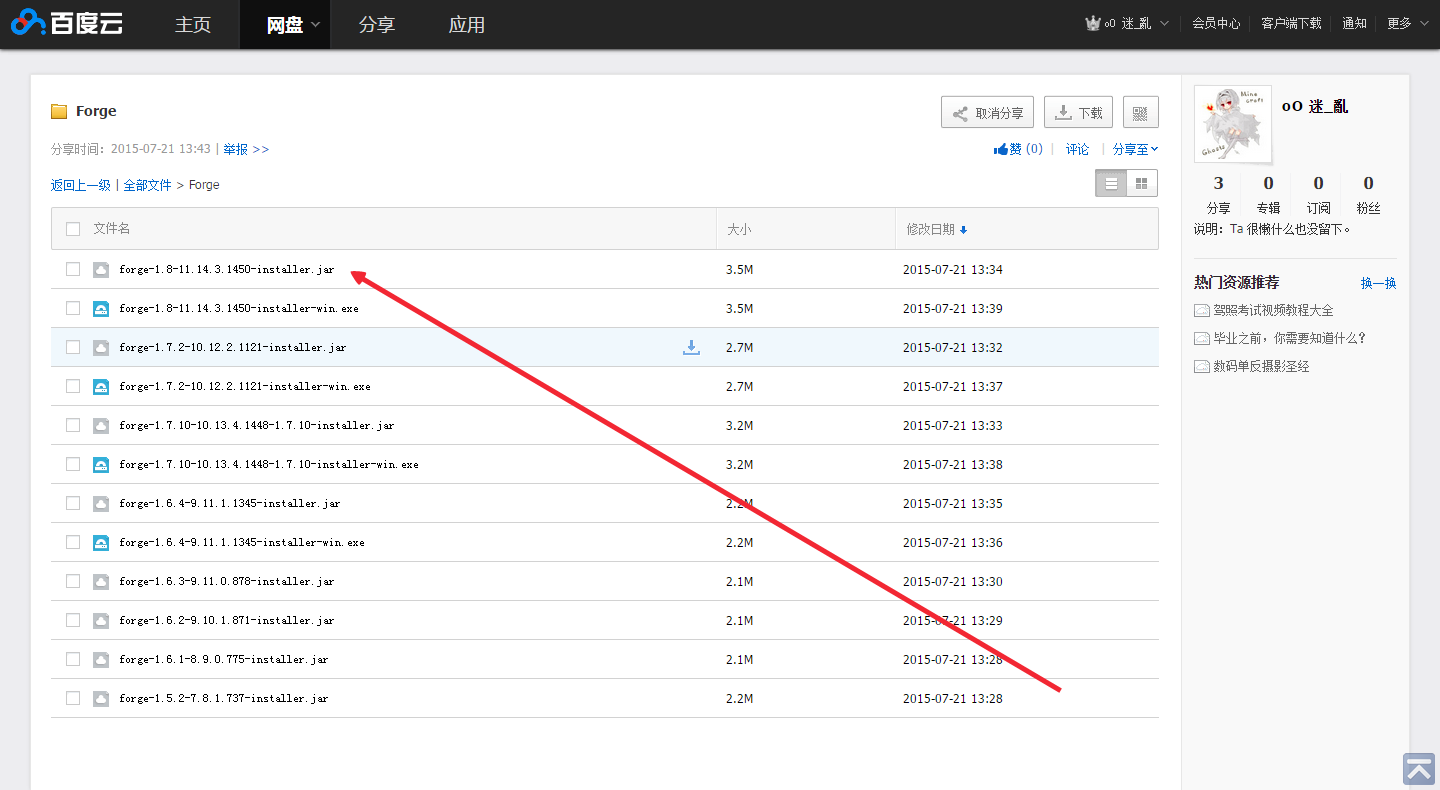Open the 评论 link
Viewport: 1440px width, 790px height.
point(1077,149)
